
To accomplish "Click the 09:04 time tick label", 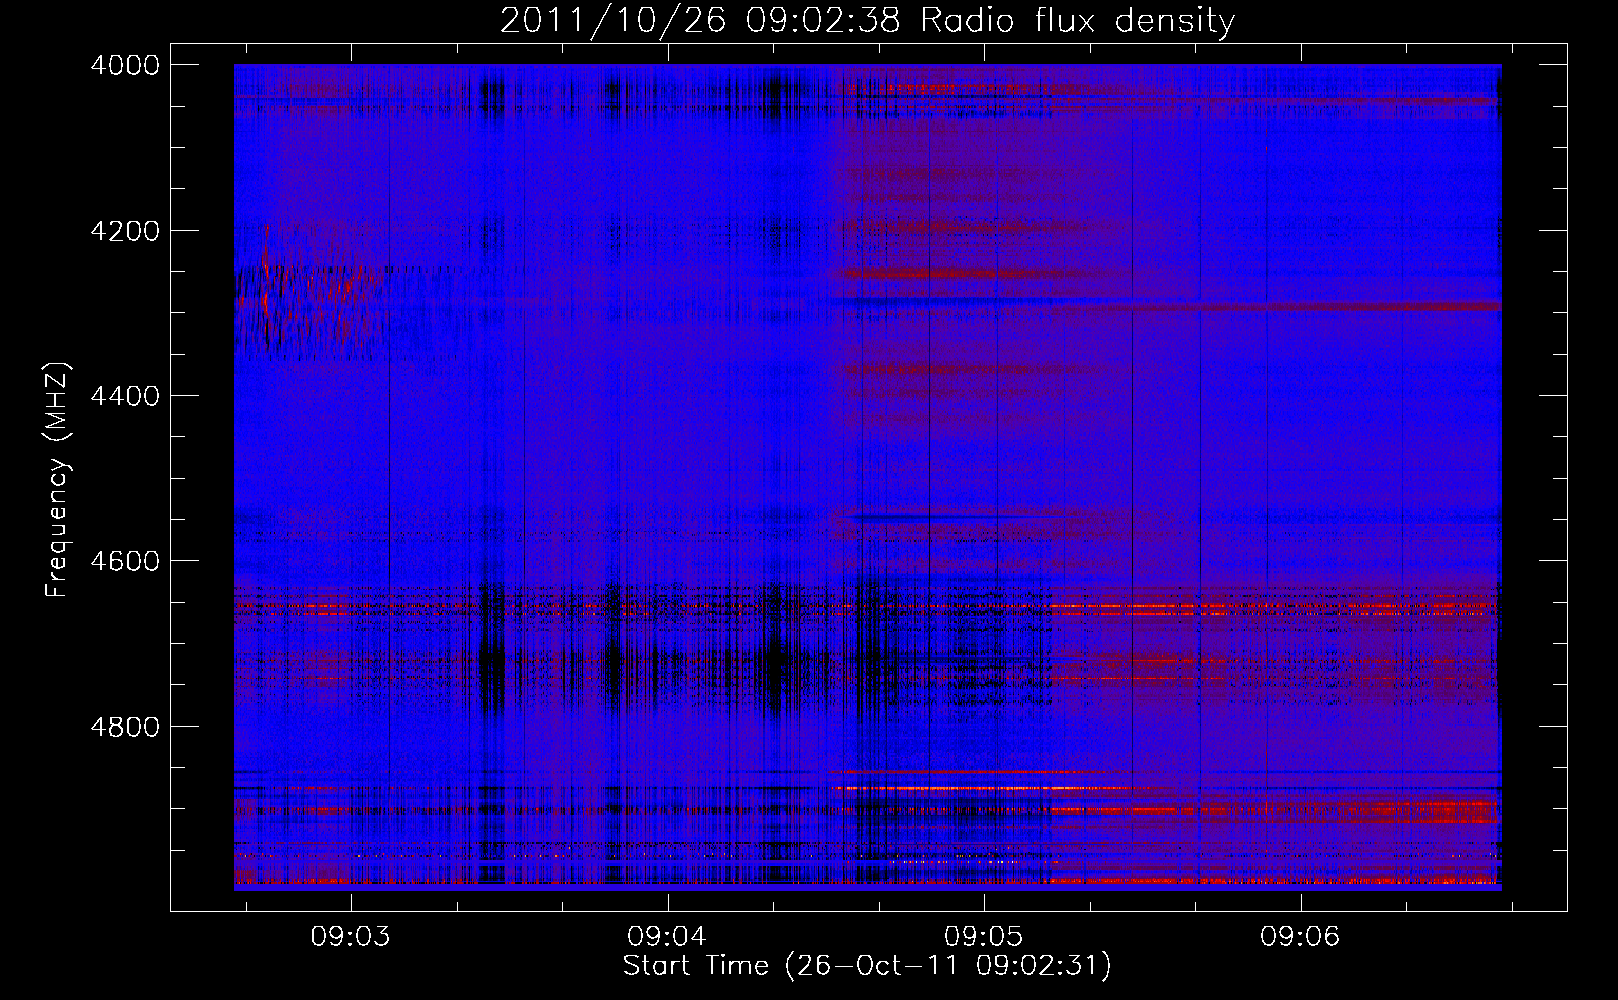I will [x=667, y=937].
